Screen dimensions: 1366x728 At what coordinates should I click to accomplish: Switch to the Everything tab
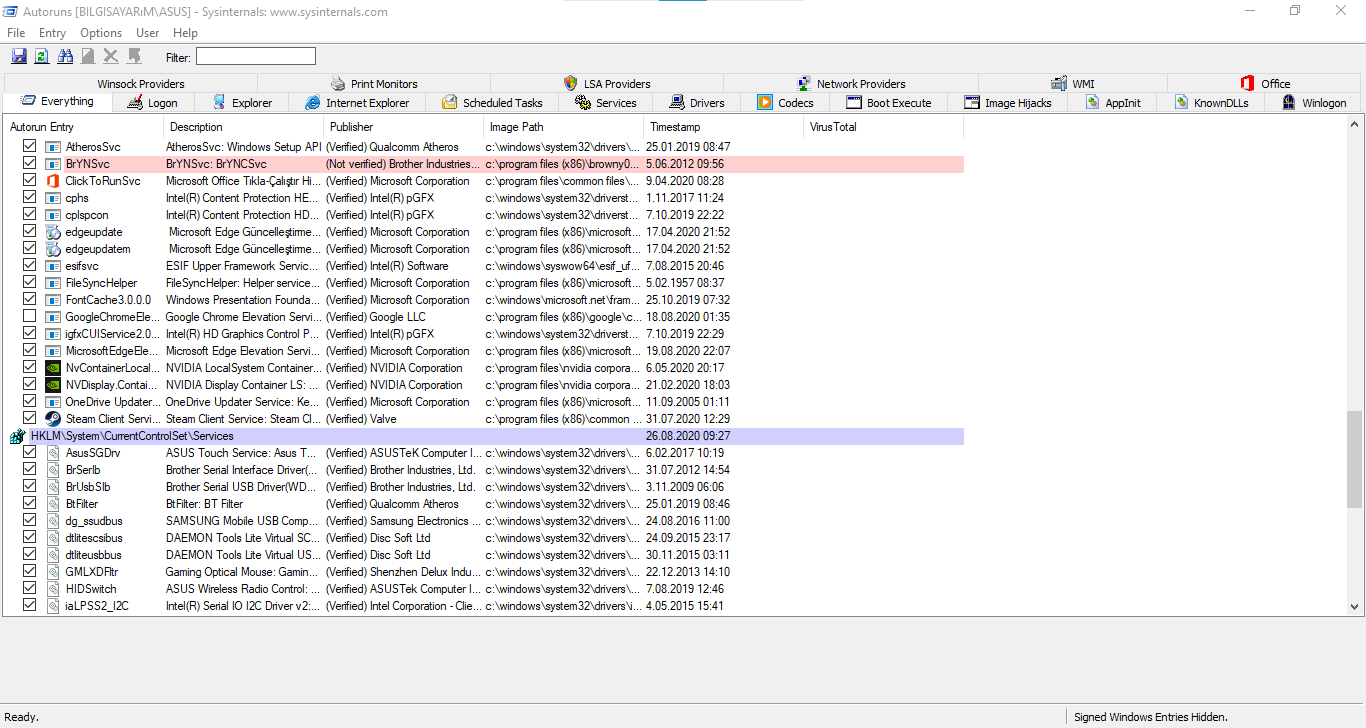point(57,101)
